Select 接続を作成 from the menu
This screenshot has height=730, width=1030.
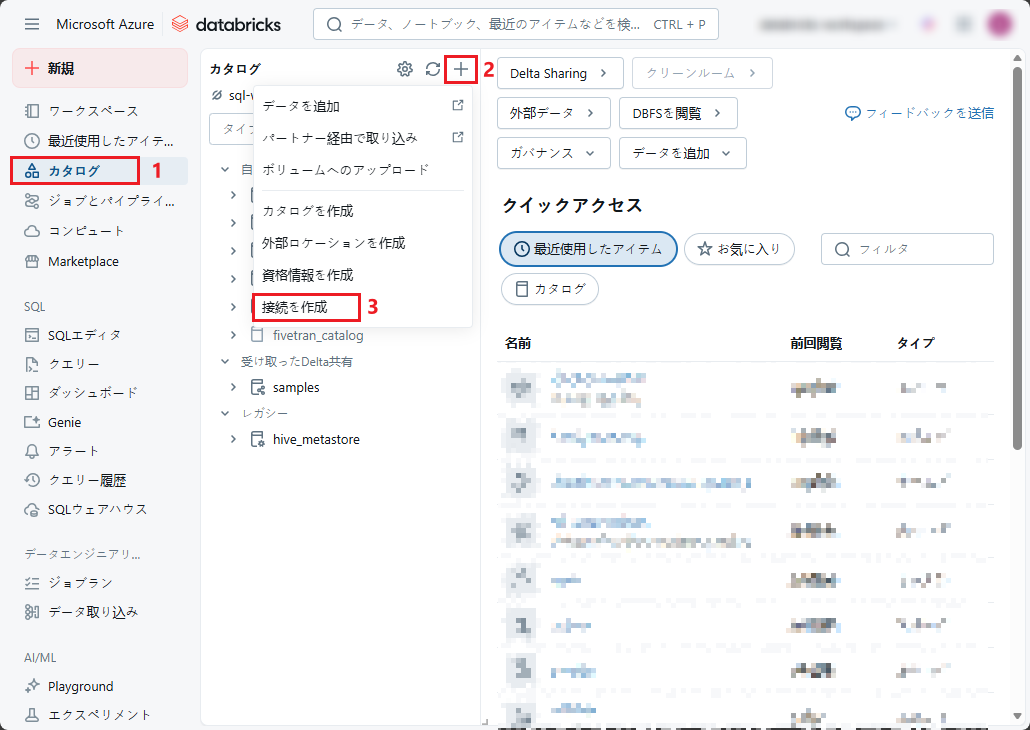[x=294, y=307]
